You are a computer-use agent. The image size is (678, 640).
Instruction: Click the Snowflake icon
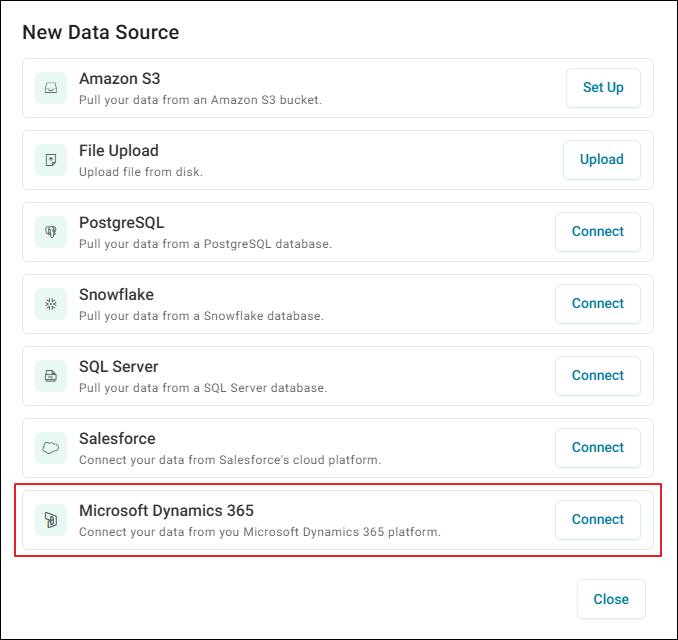pos(51,304)
